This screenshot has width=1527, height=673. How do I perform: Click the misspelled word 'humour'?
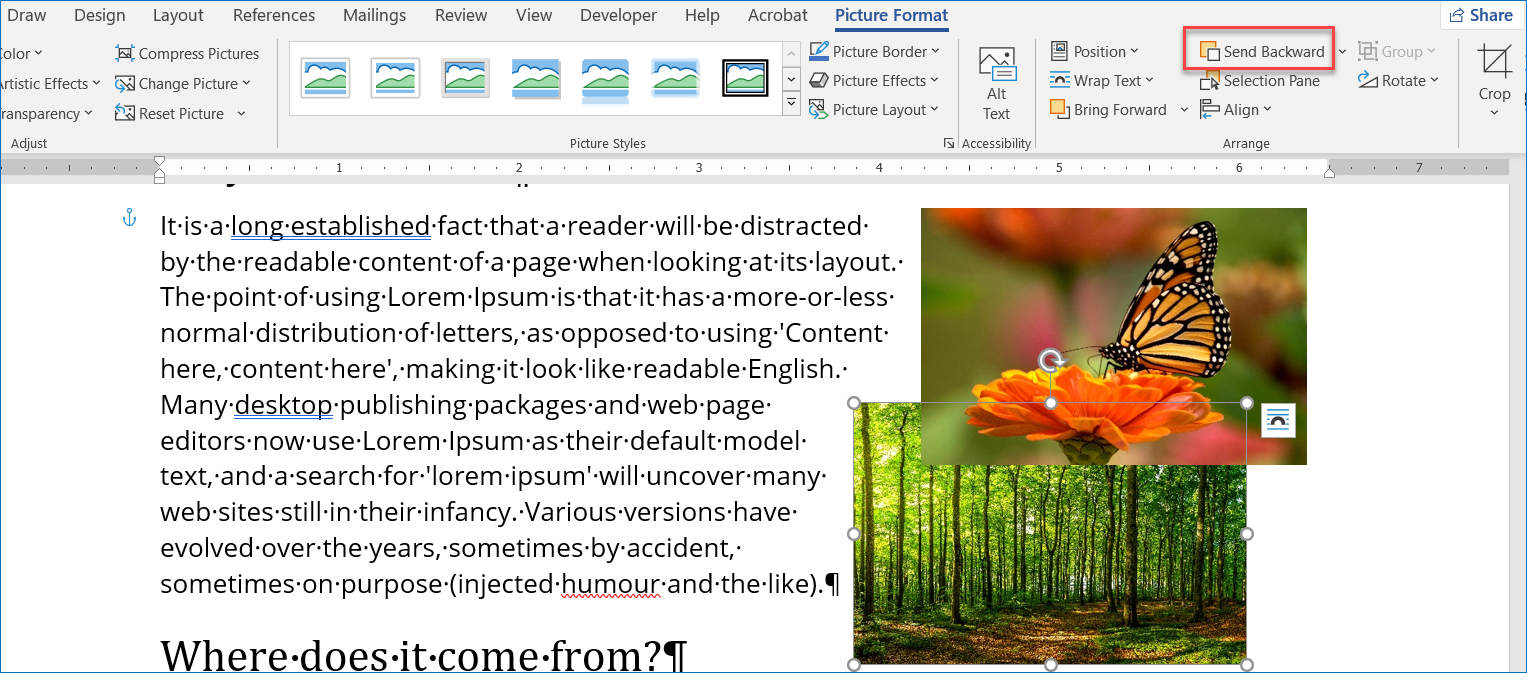coord(611,584)
